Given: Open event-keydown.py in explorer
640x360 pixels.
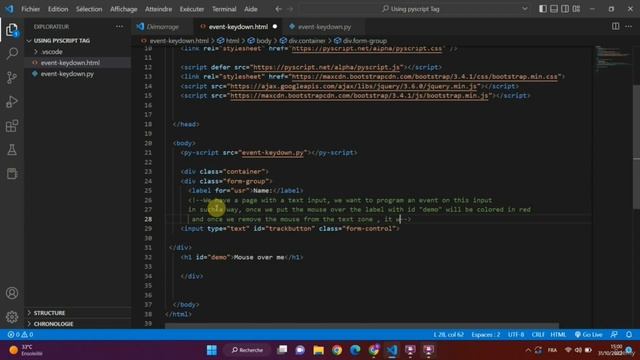Looking at the screenshot, I should [67, 74].
